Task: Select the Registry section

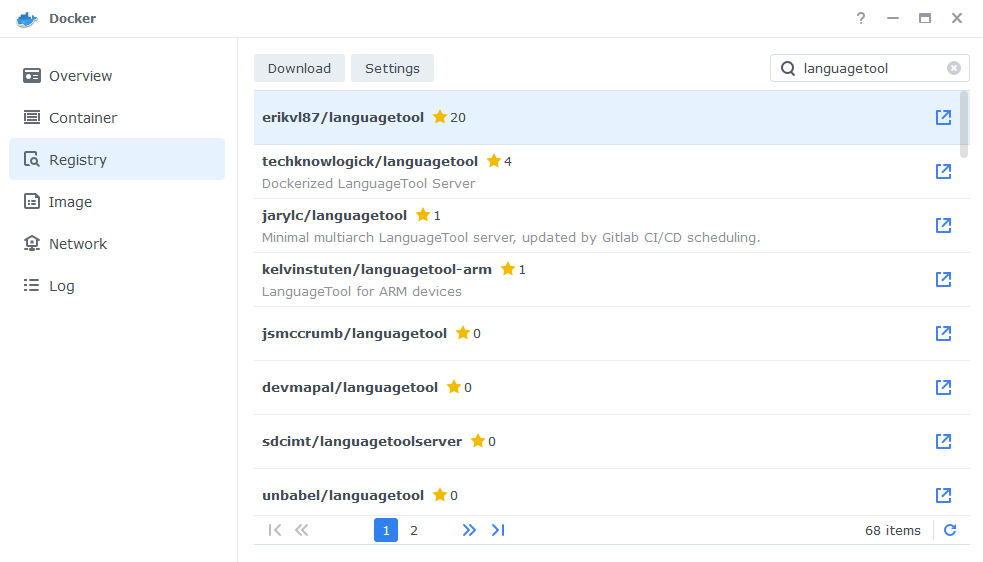Action: (x=117, y=159)
